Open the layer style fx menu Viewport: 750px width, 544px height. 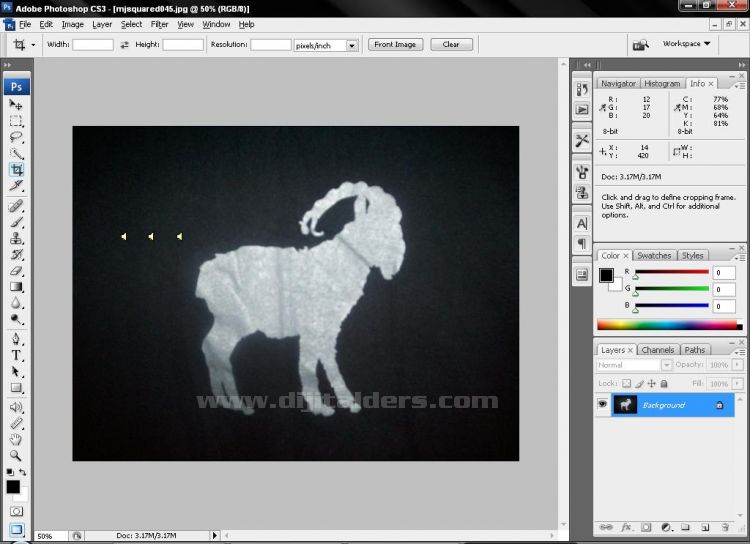(627, 526)
